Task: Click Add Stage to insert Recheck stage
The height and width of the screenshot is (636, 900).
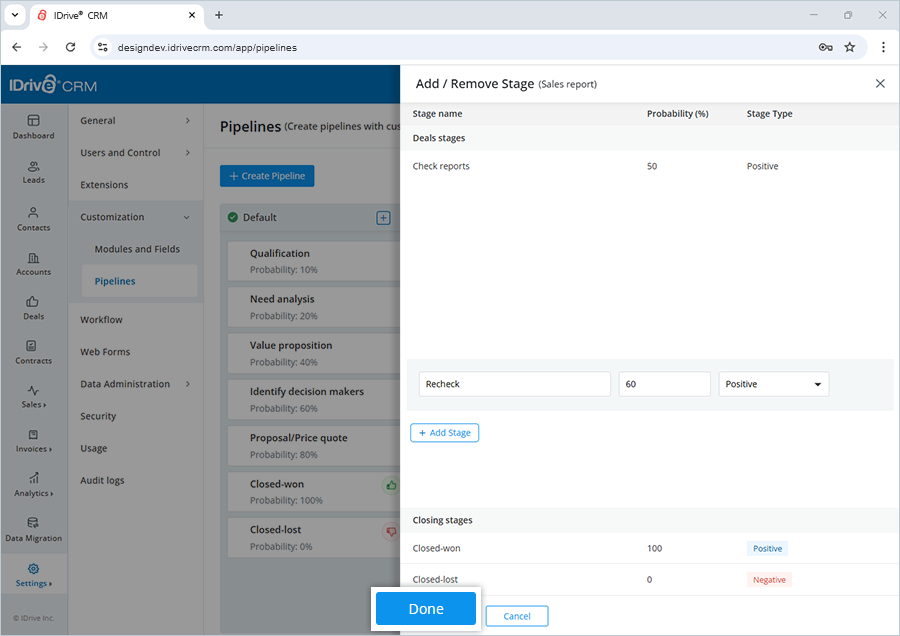Action: click(x=444, y=432)
